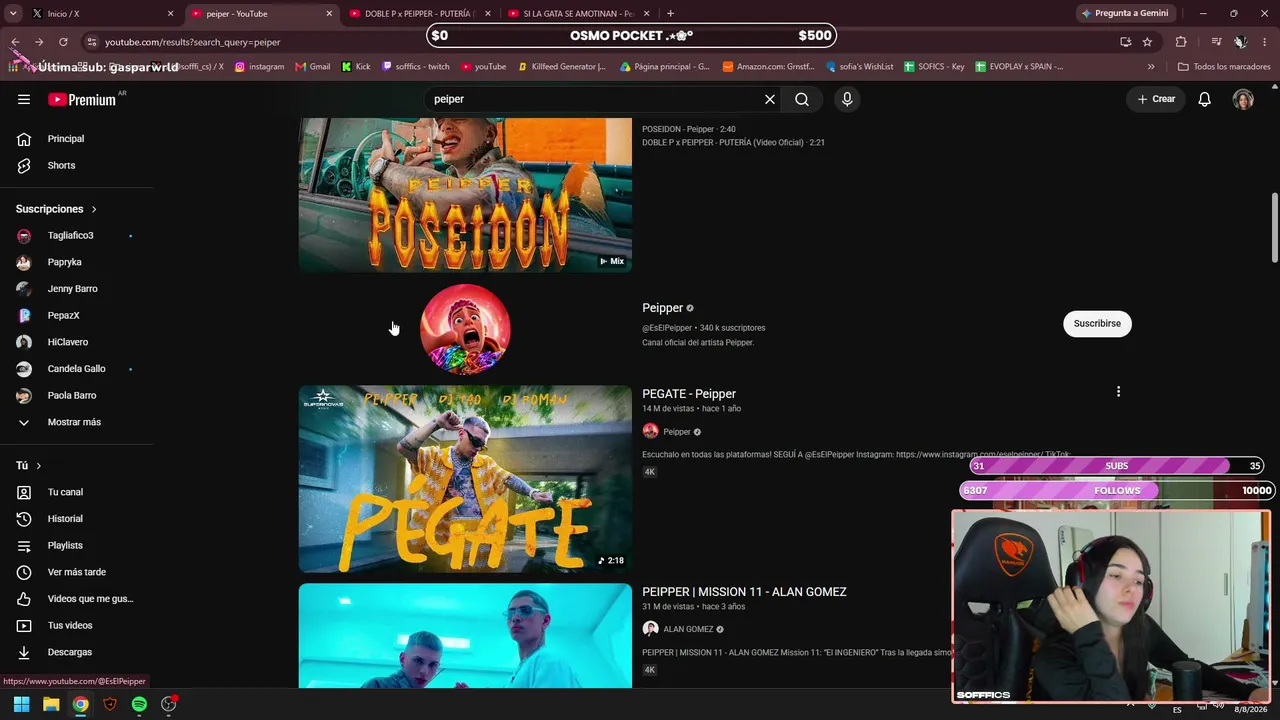Open the YouTube guide hamburger menu

24,99
